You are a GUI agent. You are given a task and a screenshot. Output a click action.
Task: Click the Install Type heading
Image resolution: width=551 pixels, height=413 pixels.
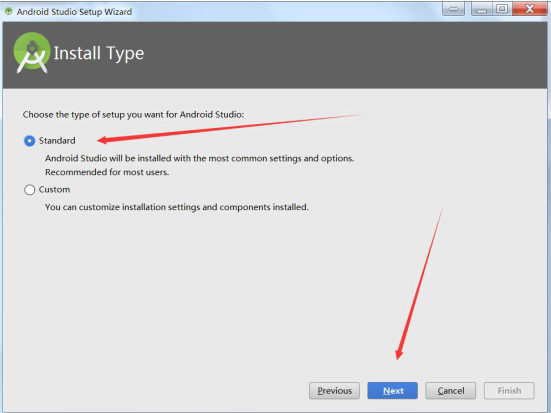(99, 54)
